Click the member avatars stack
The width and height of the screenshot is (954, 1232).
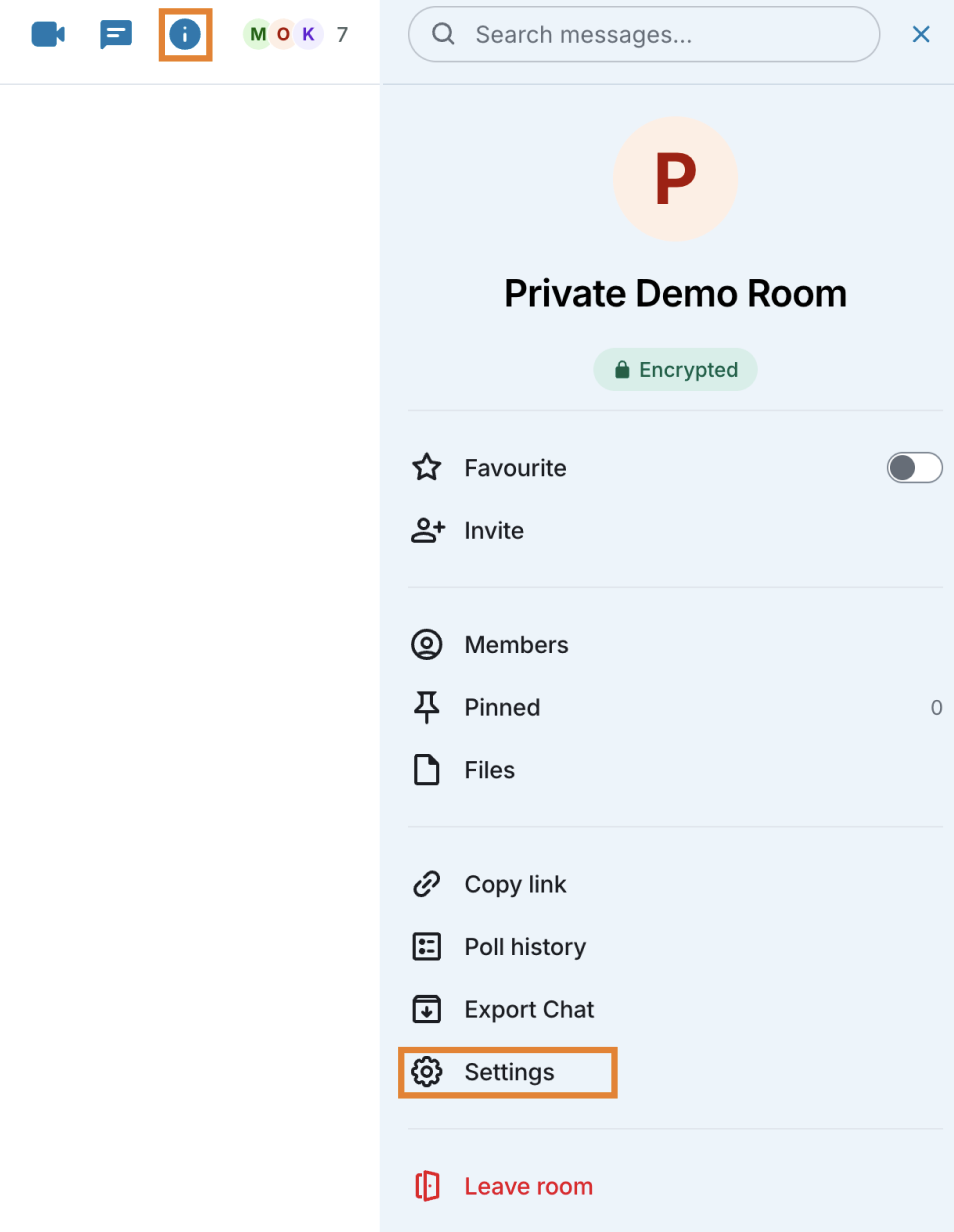pyautogui.click(x=284, y=35)
